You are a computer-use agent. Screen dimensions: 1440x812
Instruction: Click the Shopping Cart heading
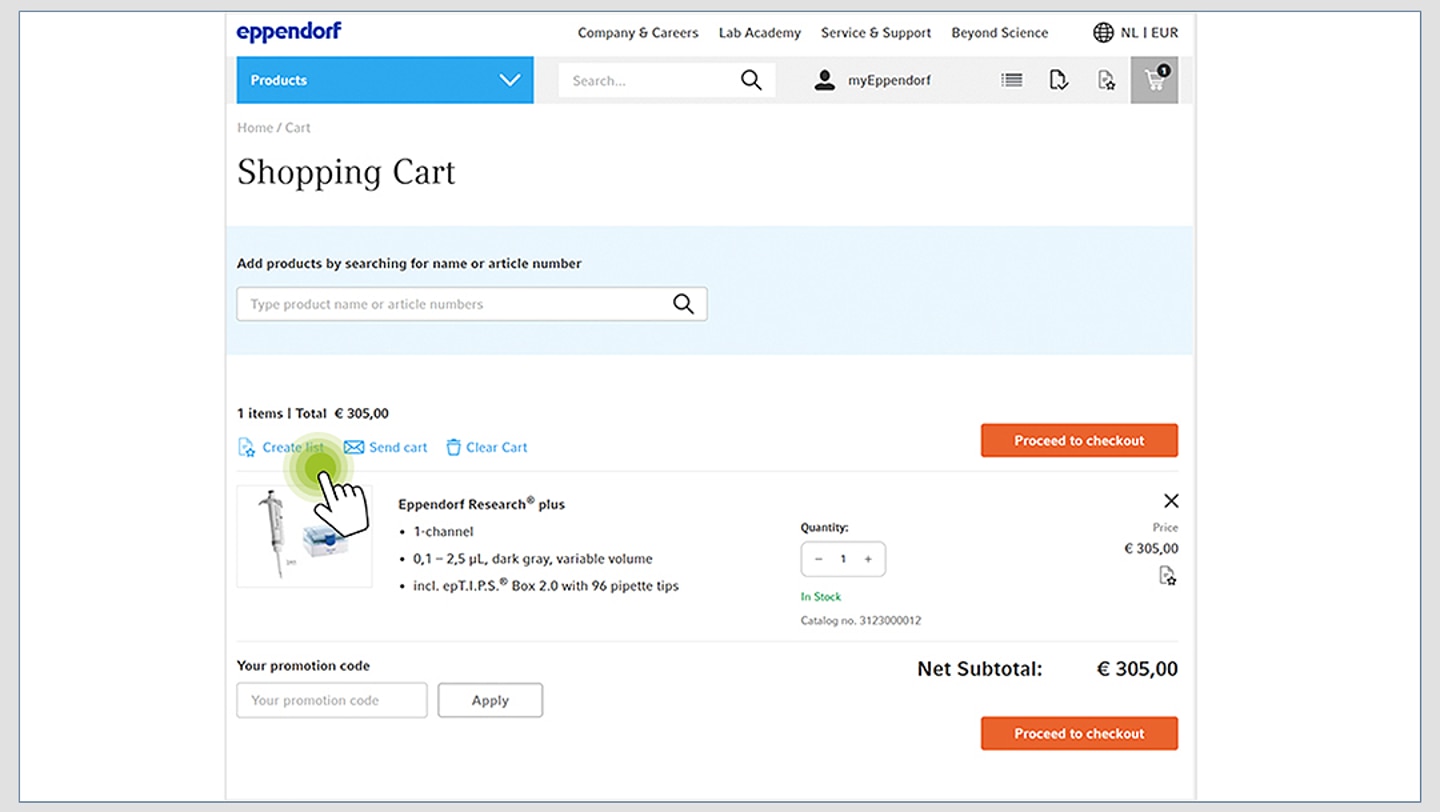point(346,172)
